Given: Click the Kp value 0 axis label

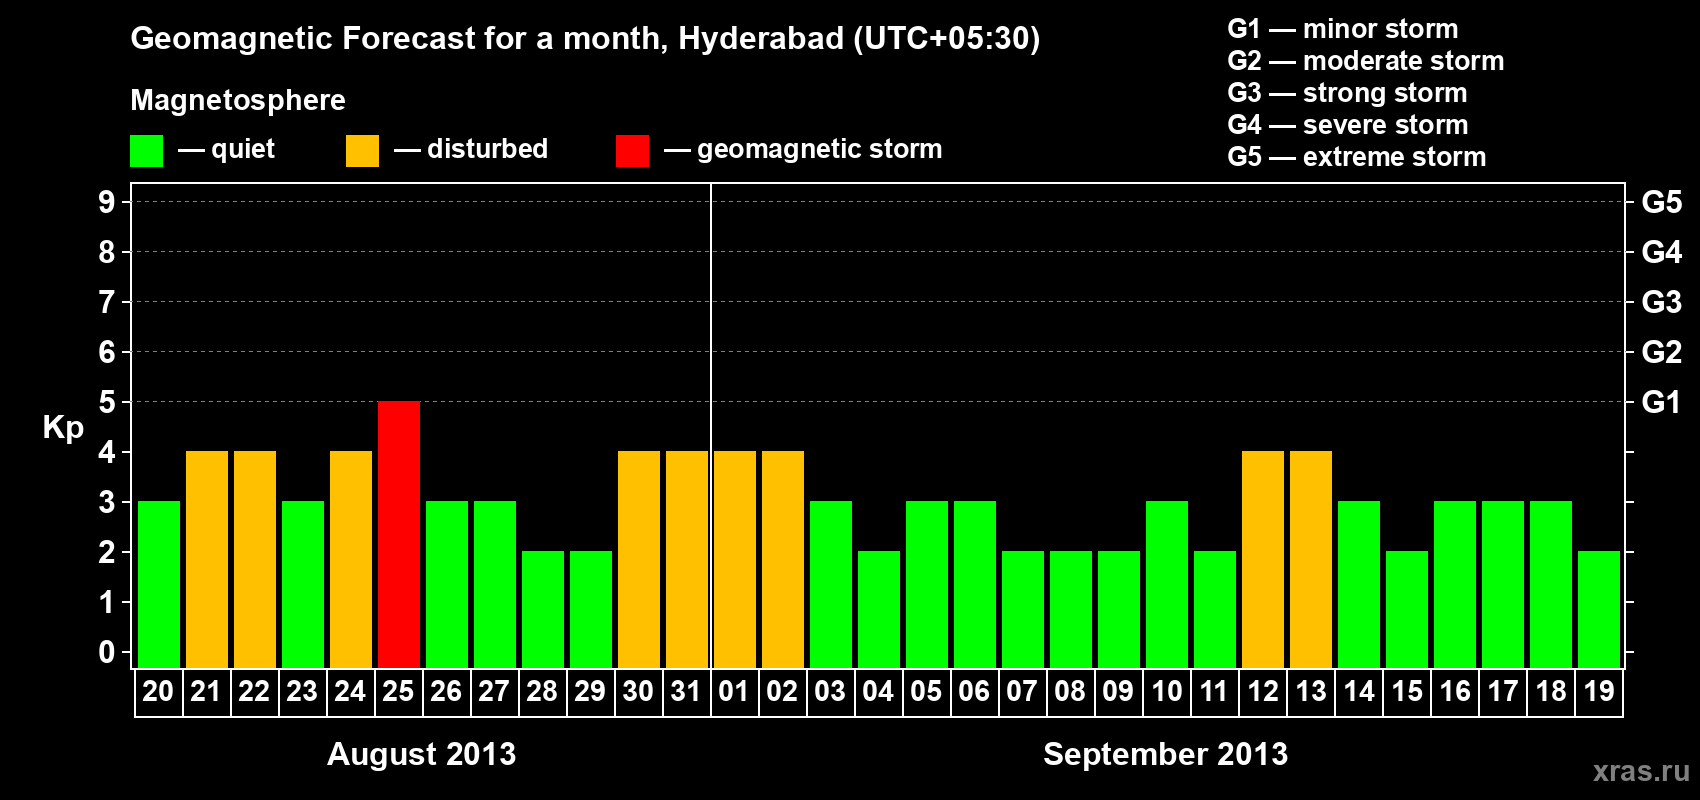Looking at the screenshot, I should [x=107, y=652].
